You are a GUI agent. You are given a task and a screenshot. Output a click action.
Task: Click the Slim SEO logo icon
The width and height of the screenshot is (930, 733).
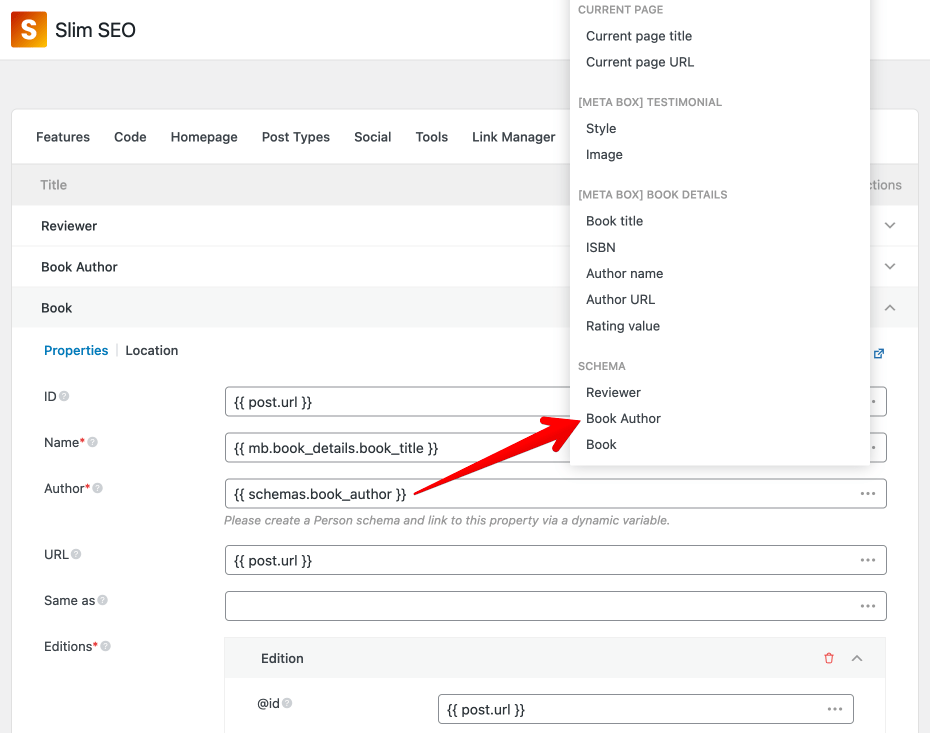pos(28,30)
